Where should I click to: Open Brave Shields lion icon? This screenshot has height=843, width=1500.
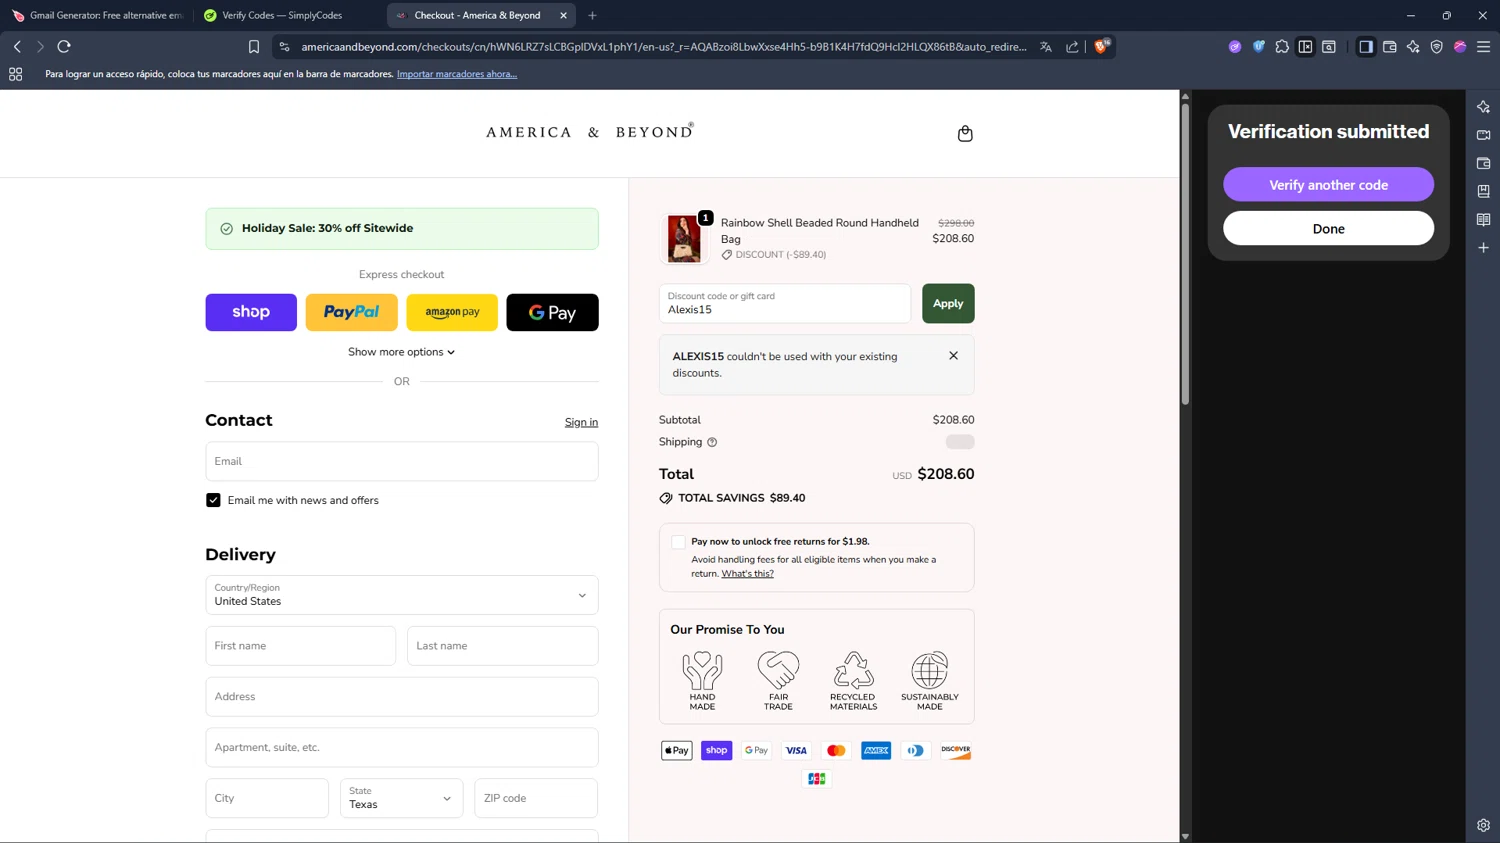click(x=1101, y=46)
